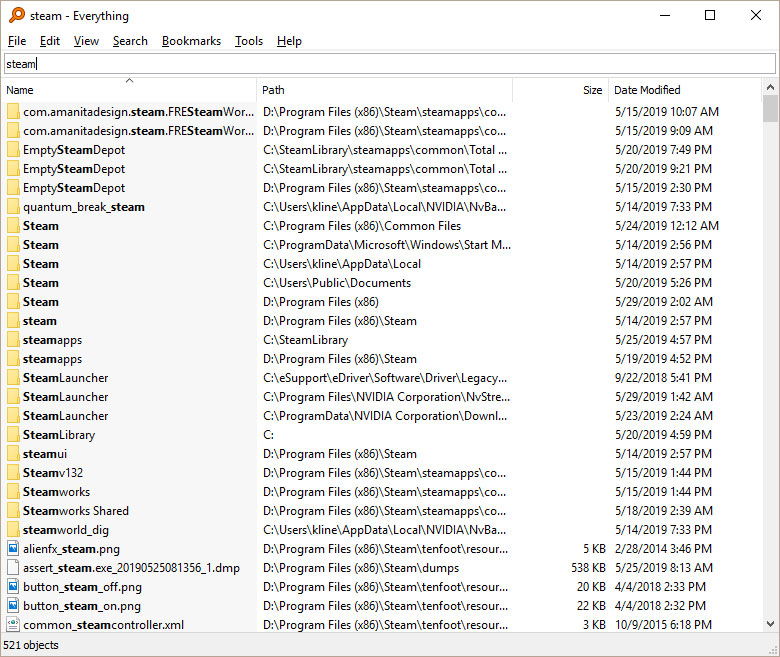This screenshot has height=657, width=780.
Task: Select folder icon of quantum_break_steam
Action: click(13, 207)
